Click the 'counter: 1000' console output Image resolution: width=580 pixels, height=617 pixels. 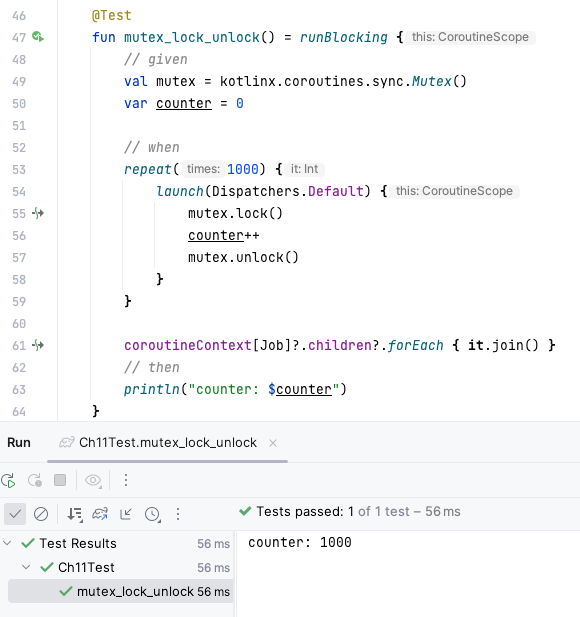point(300,542)
